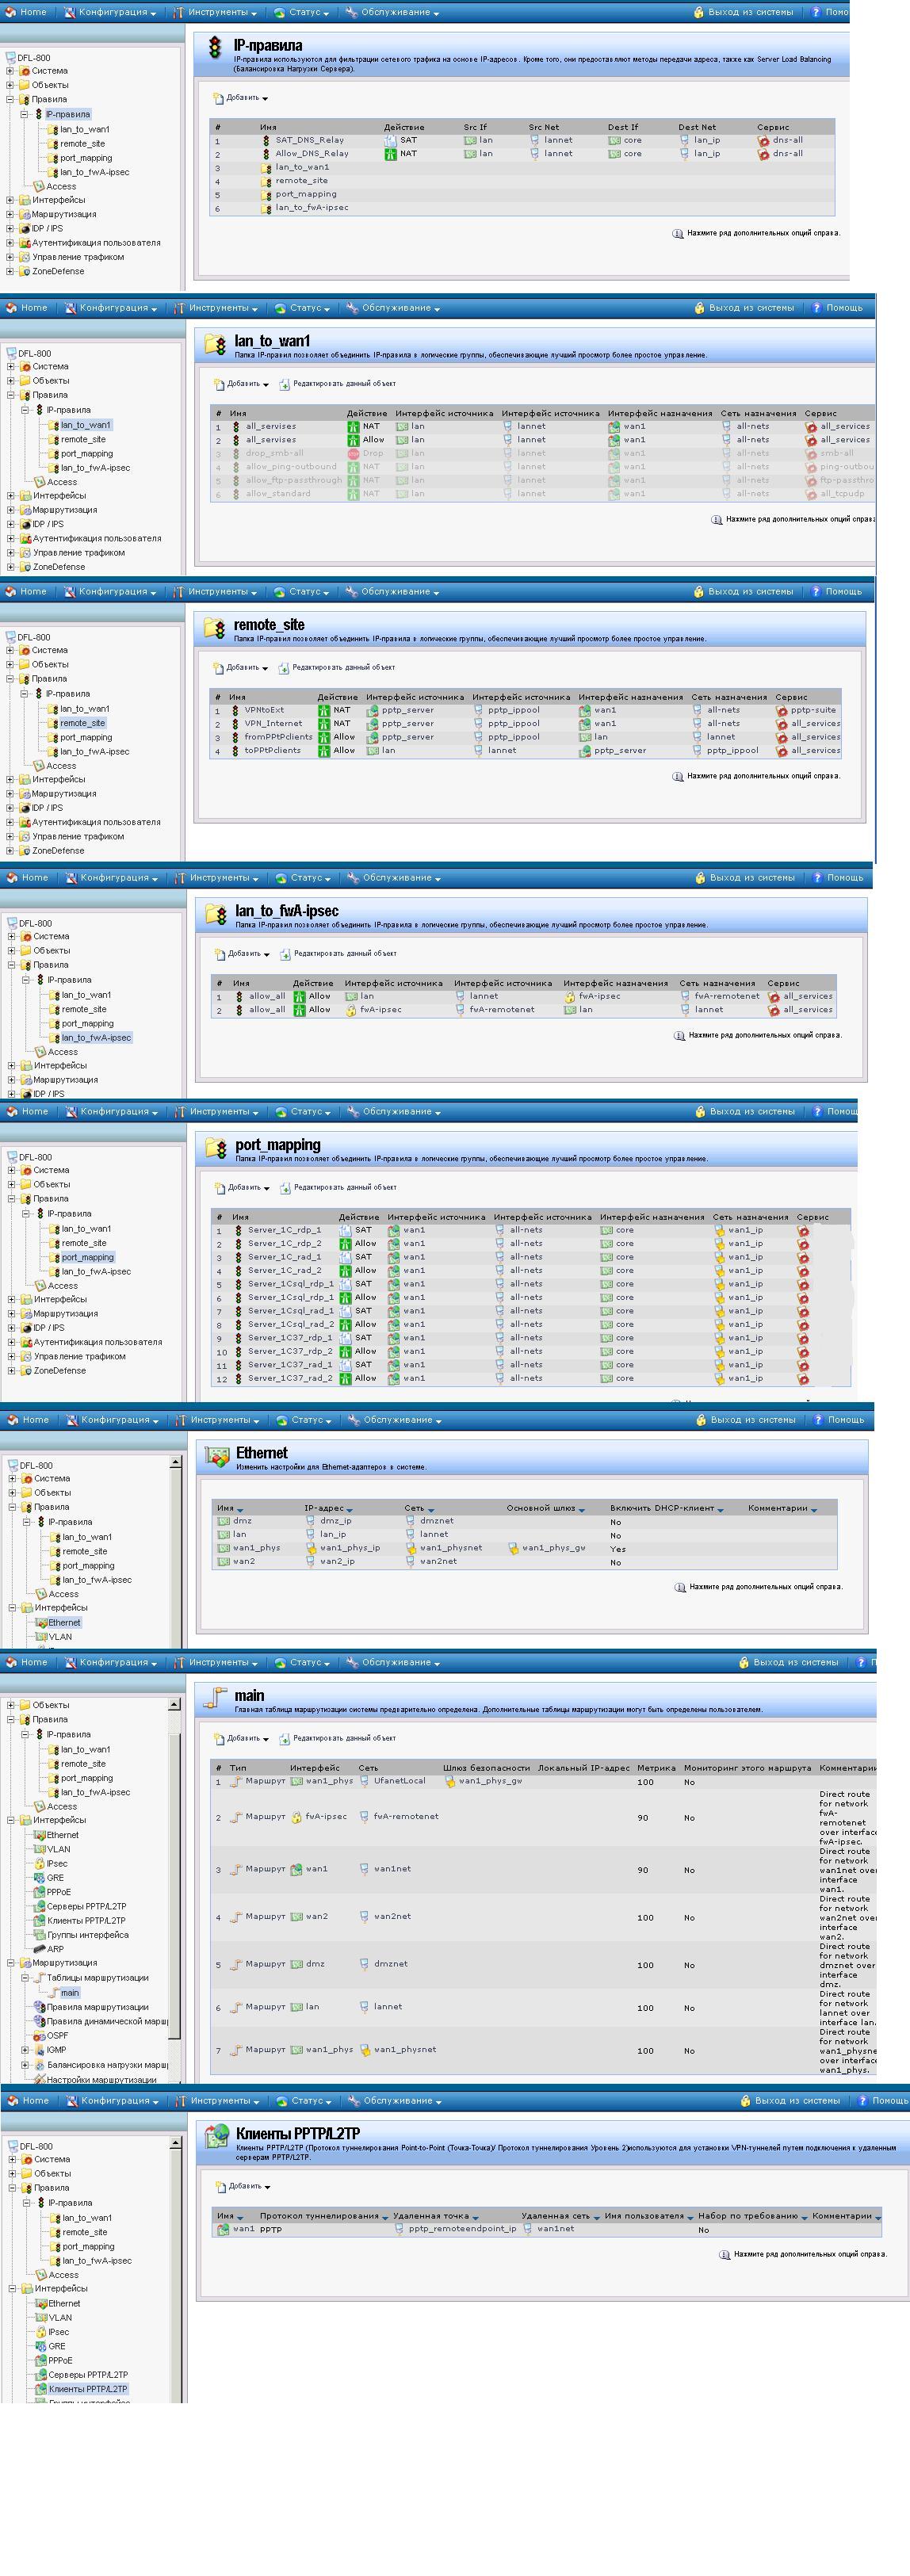Click Редактировать данный объект on remote_site page
The image size is (910, 2576).
pos(336,668)
